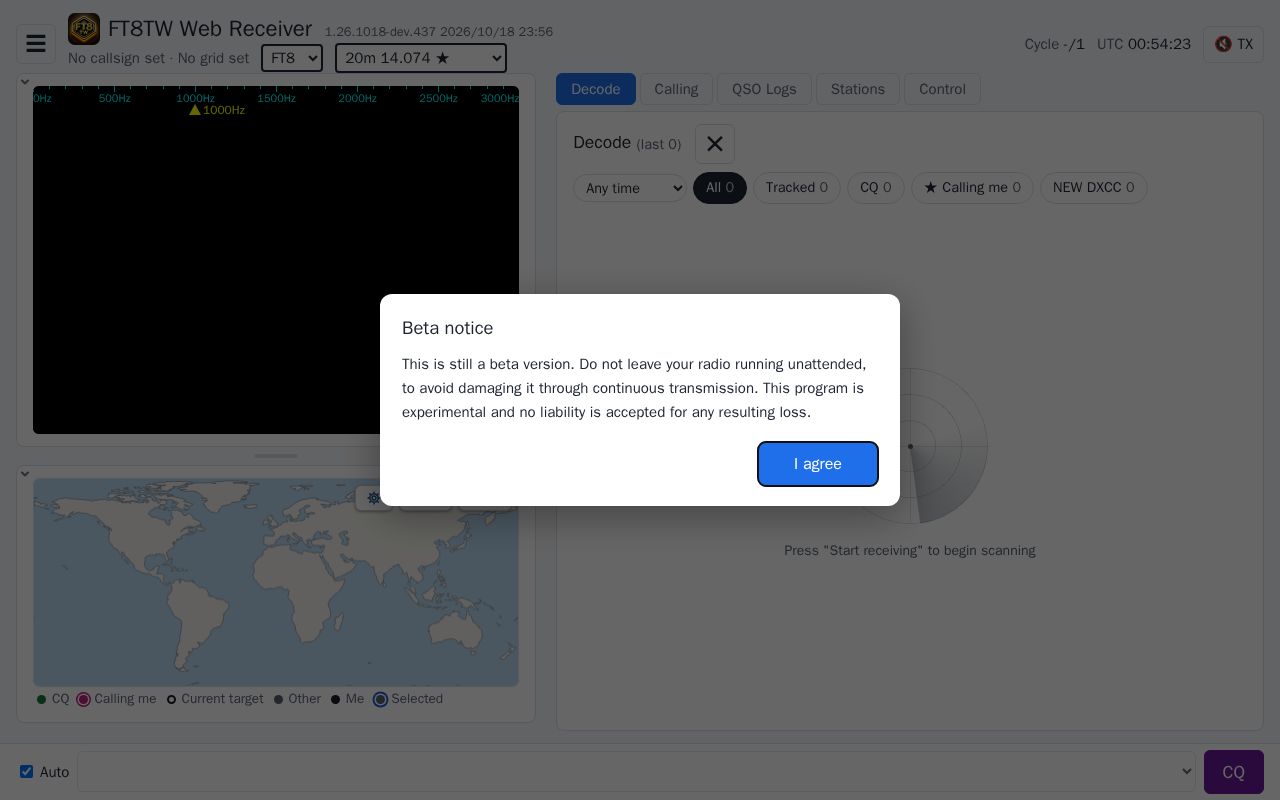Click the radar scanning graphic
Viewport: 1280px width, 800px height.
coord(910,446)
